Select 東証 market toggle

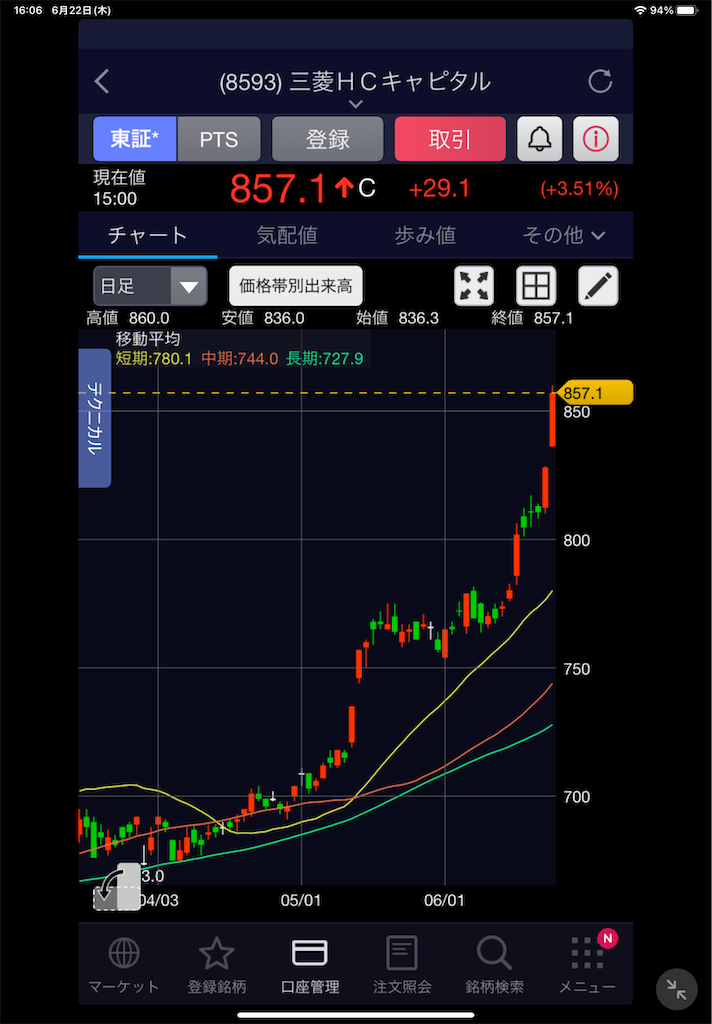[x=135, y=139]
